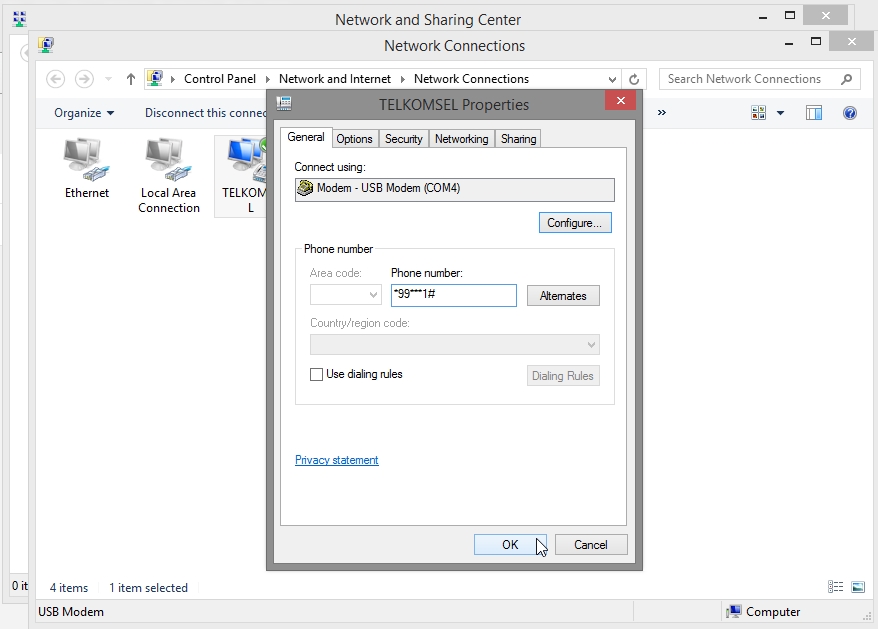Switch to the Security tab
Image resolution: width=878 pixels, height=629 pixels.
coord(404,139)
